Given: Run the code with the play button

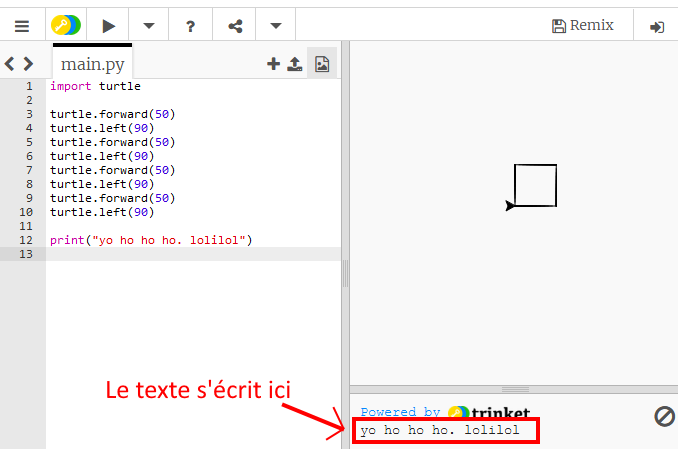Looking at the screenshot, I should [x=109, y=25].
